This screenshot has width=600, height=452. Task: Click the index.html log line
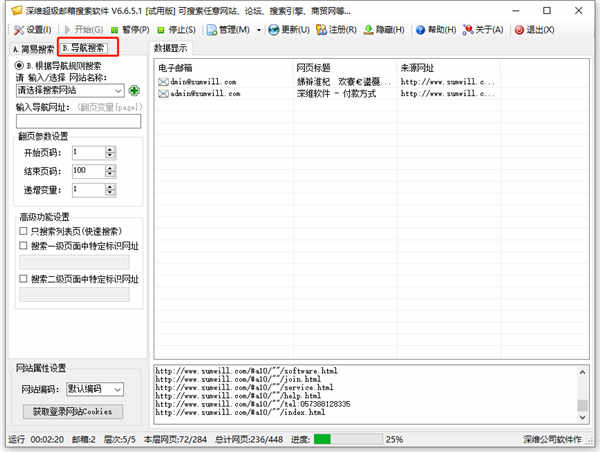point(240,413)
